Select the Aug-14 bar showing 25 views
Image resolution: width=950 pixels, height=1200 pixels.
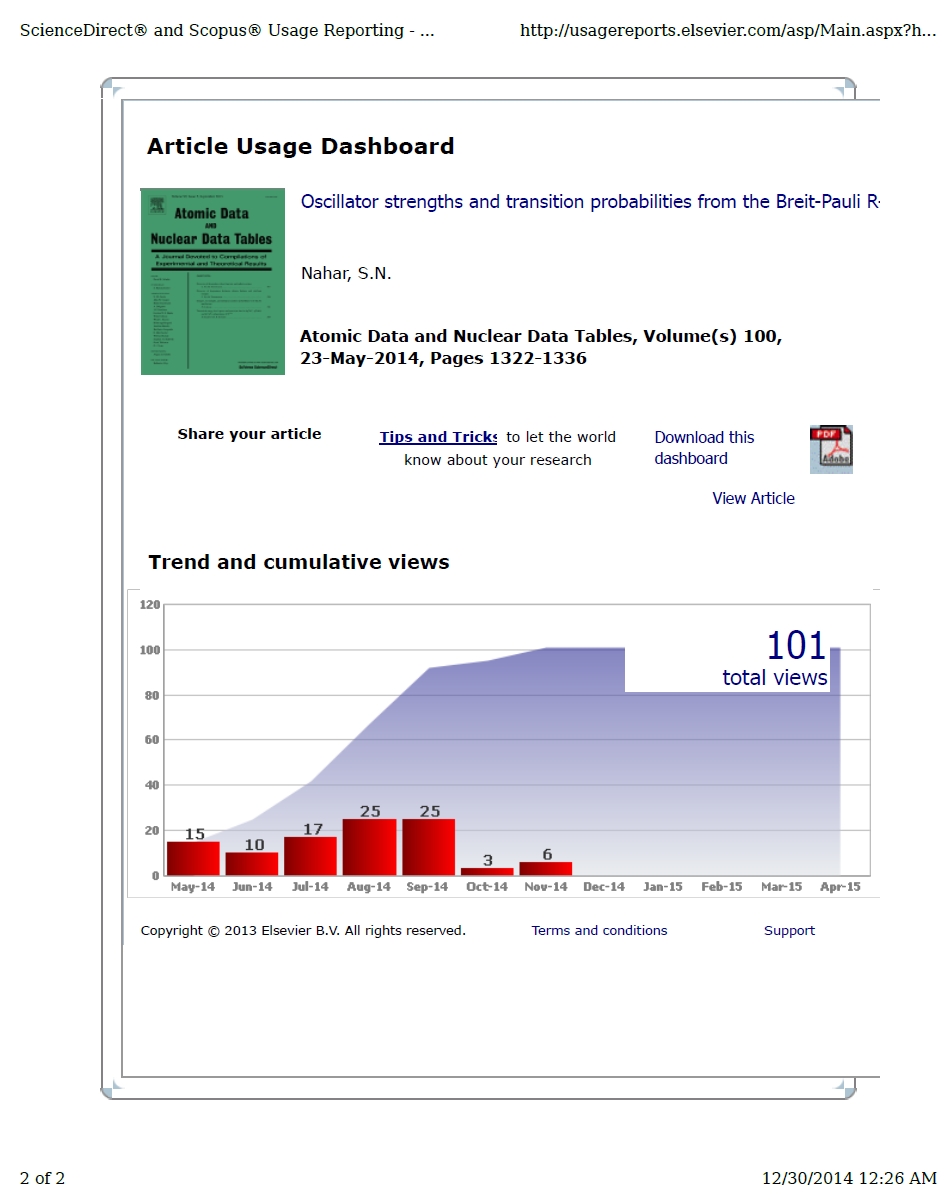369,847
